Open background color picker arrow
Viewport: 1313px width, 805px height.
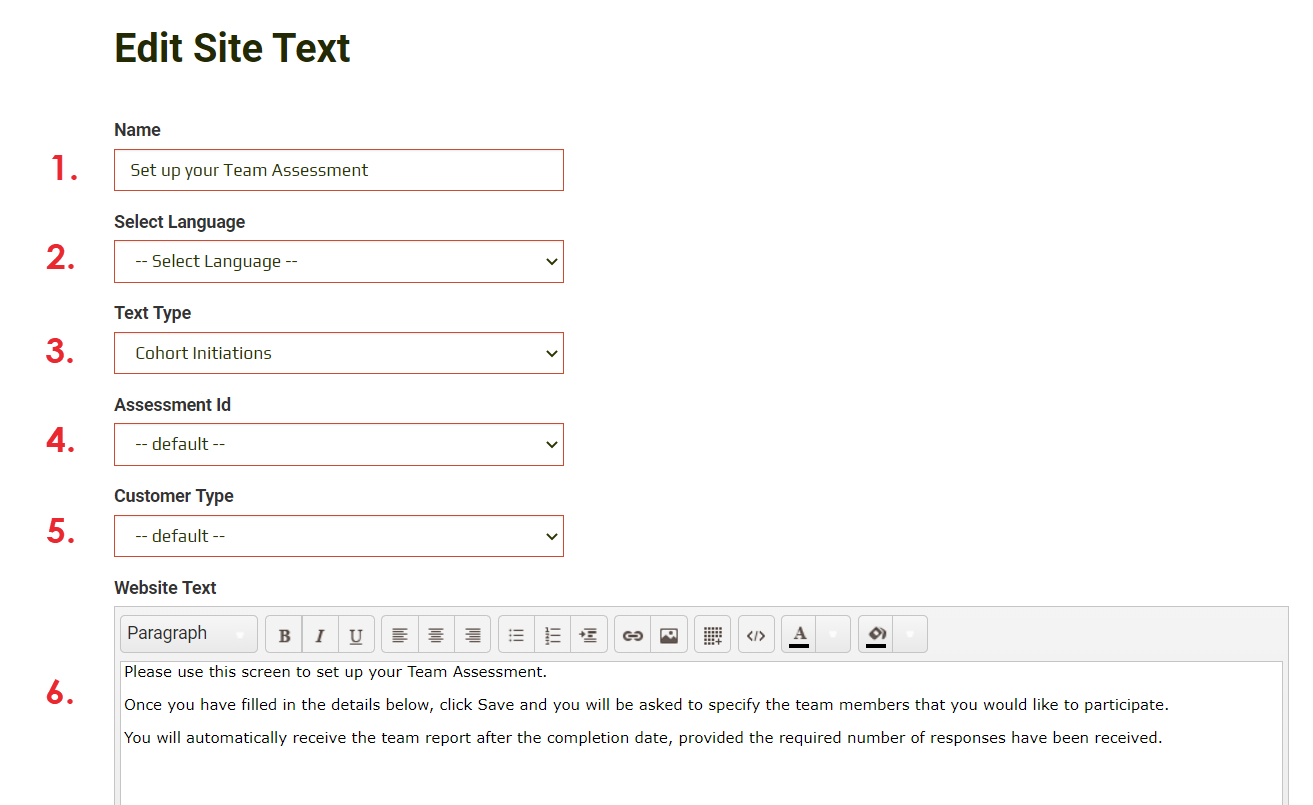tap(910, 635)
